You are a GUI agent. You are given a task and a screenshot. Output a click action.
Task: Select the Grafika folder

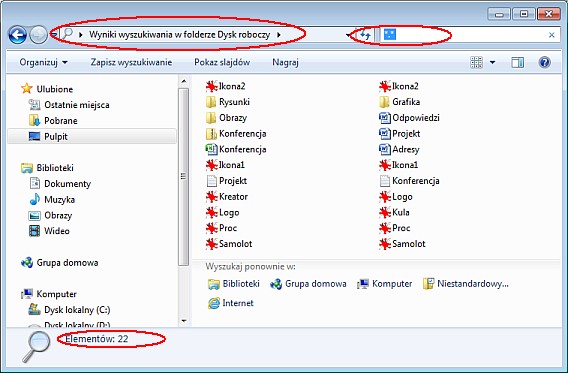pyautogui.click(x=400, y=102)
